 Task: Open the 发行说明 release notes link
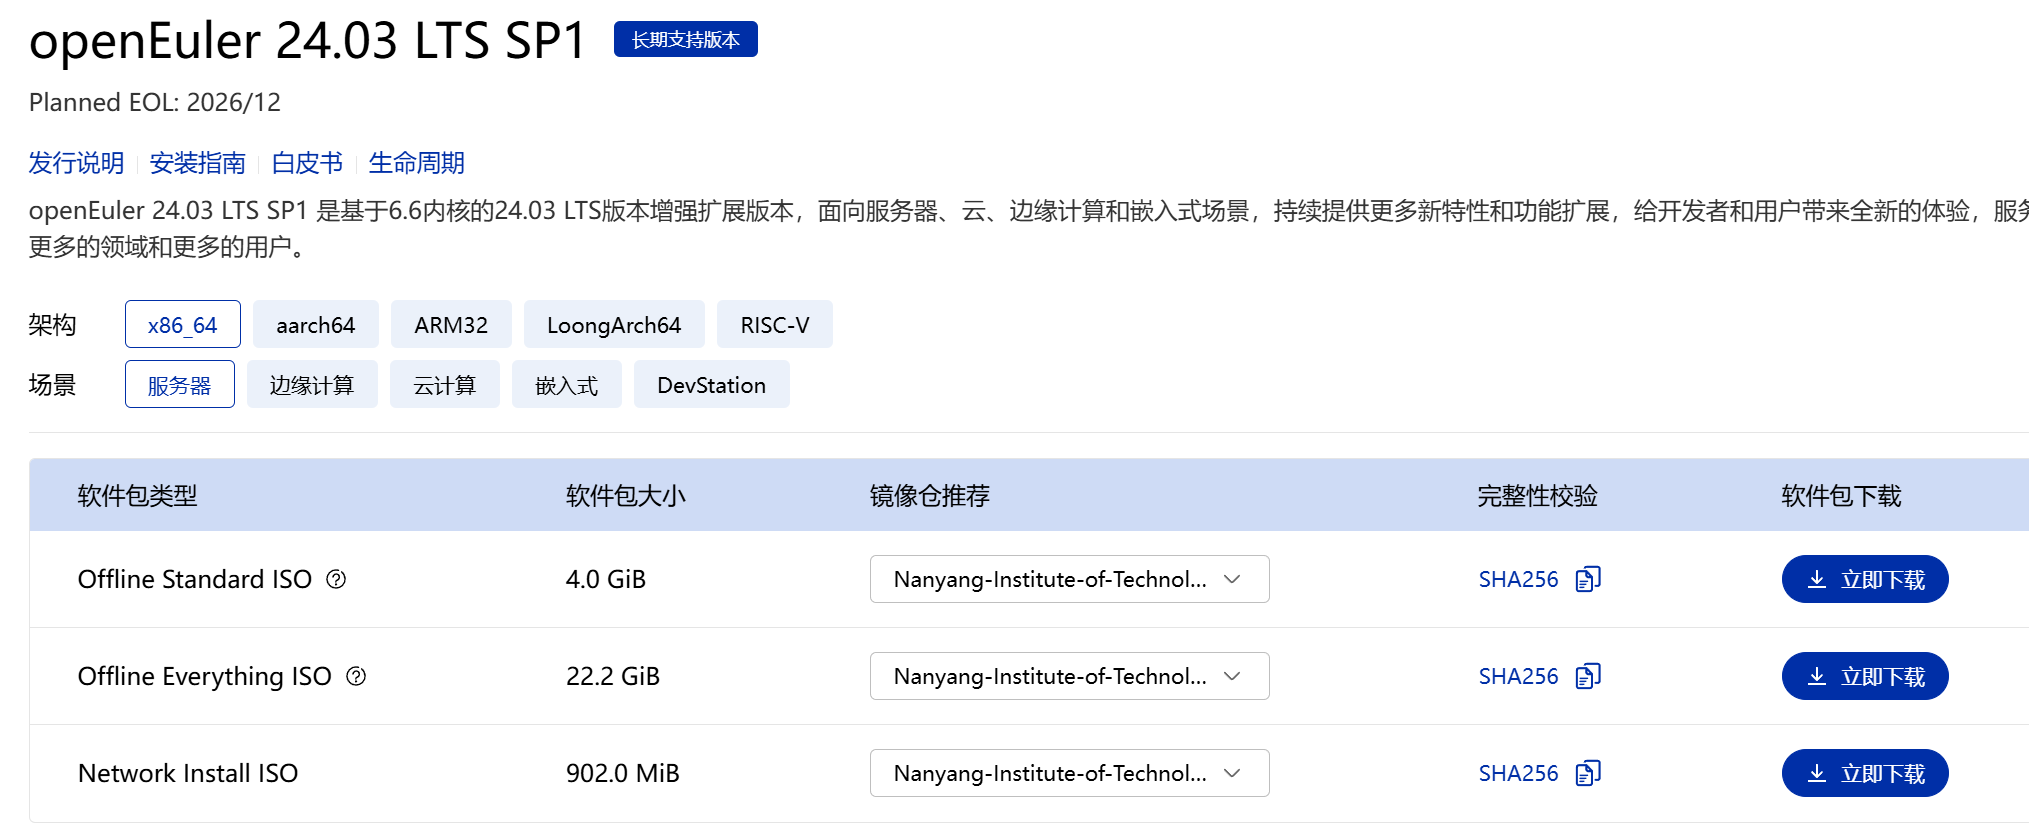tap(76, 163)
